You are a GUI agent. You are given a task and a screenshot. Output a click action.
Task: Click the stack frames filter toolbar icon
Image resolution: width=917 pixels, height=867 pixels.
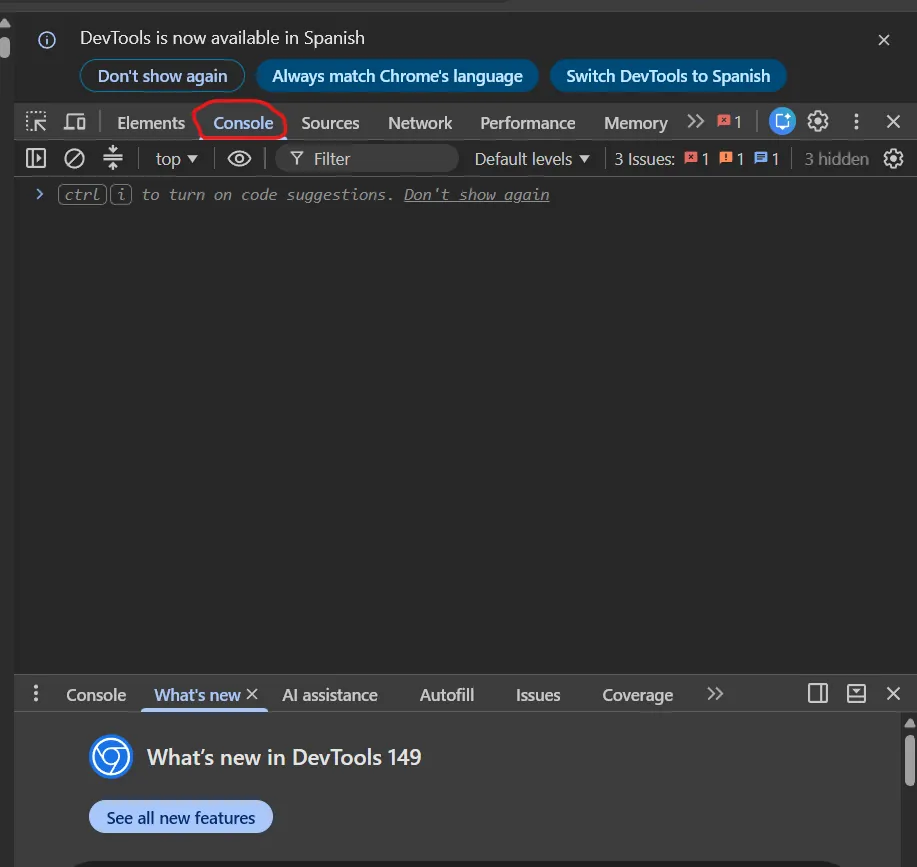(113, 158)
